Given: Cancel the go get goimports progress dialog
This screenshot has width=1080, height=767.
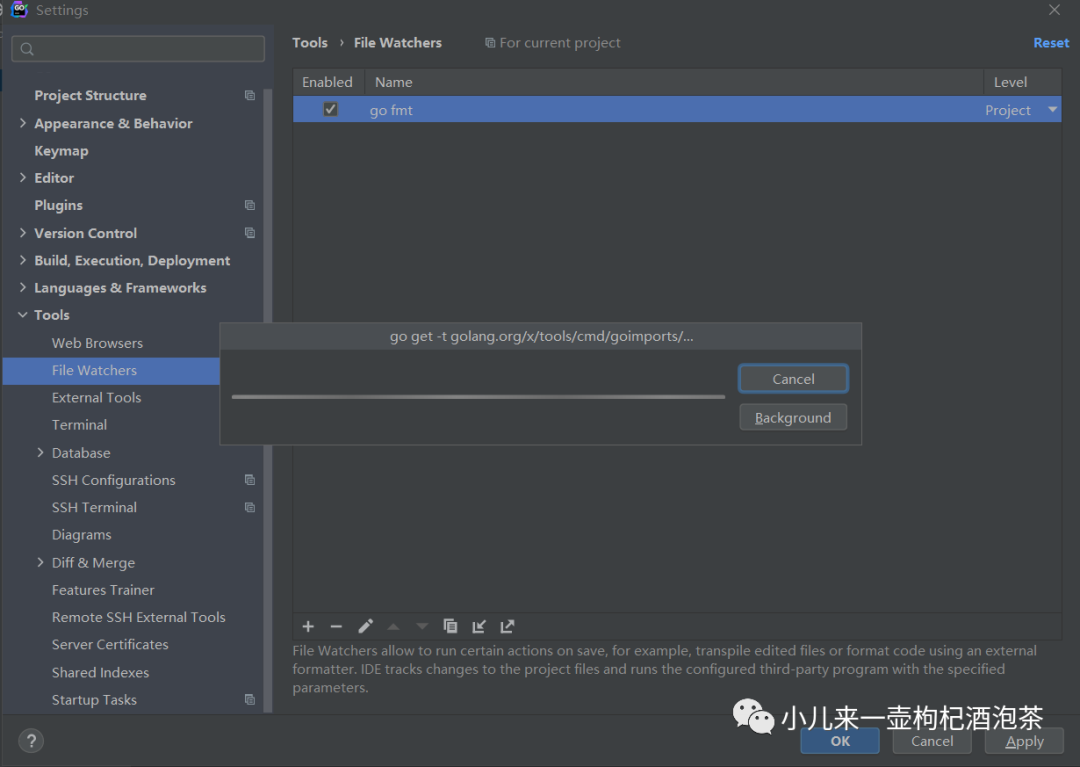Looking at the screenshot, I should pos(793,379).
